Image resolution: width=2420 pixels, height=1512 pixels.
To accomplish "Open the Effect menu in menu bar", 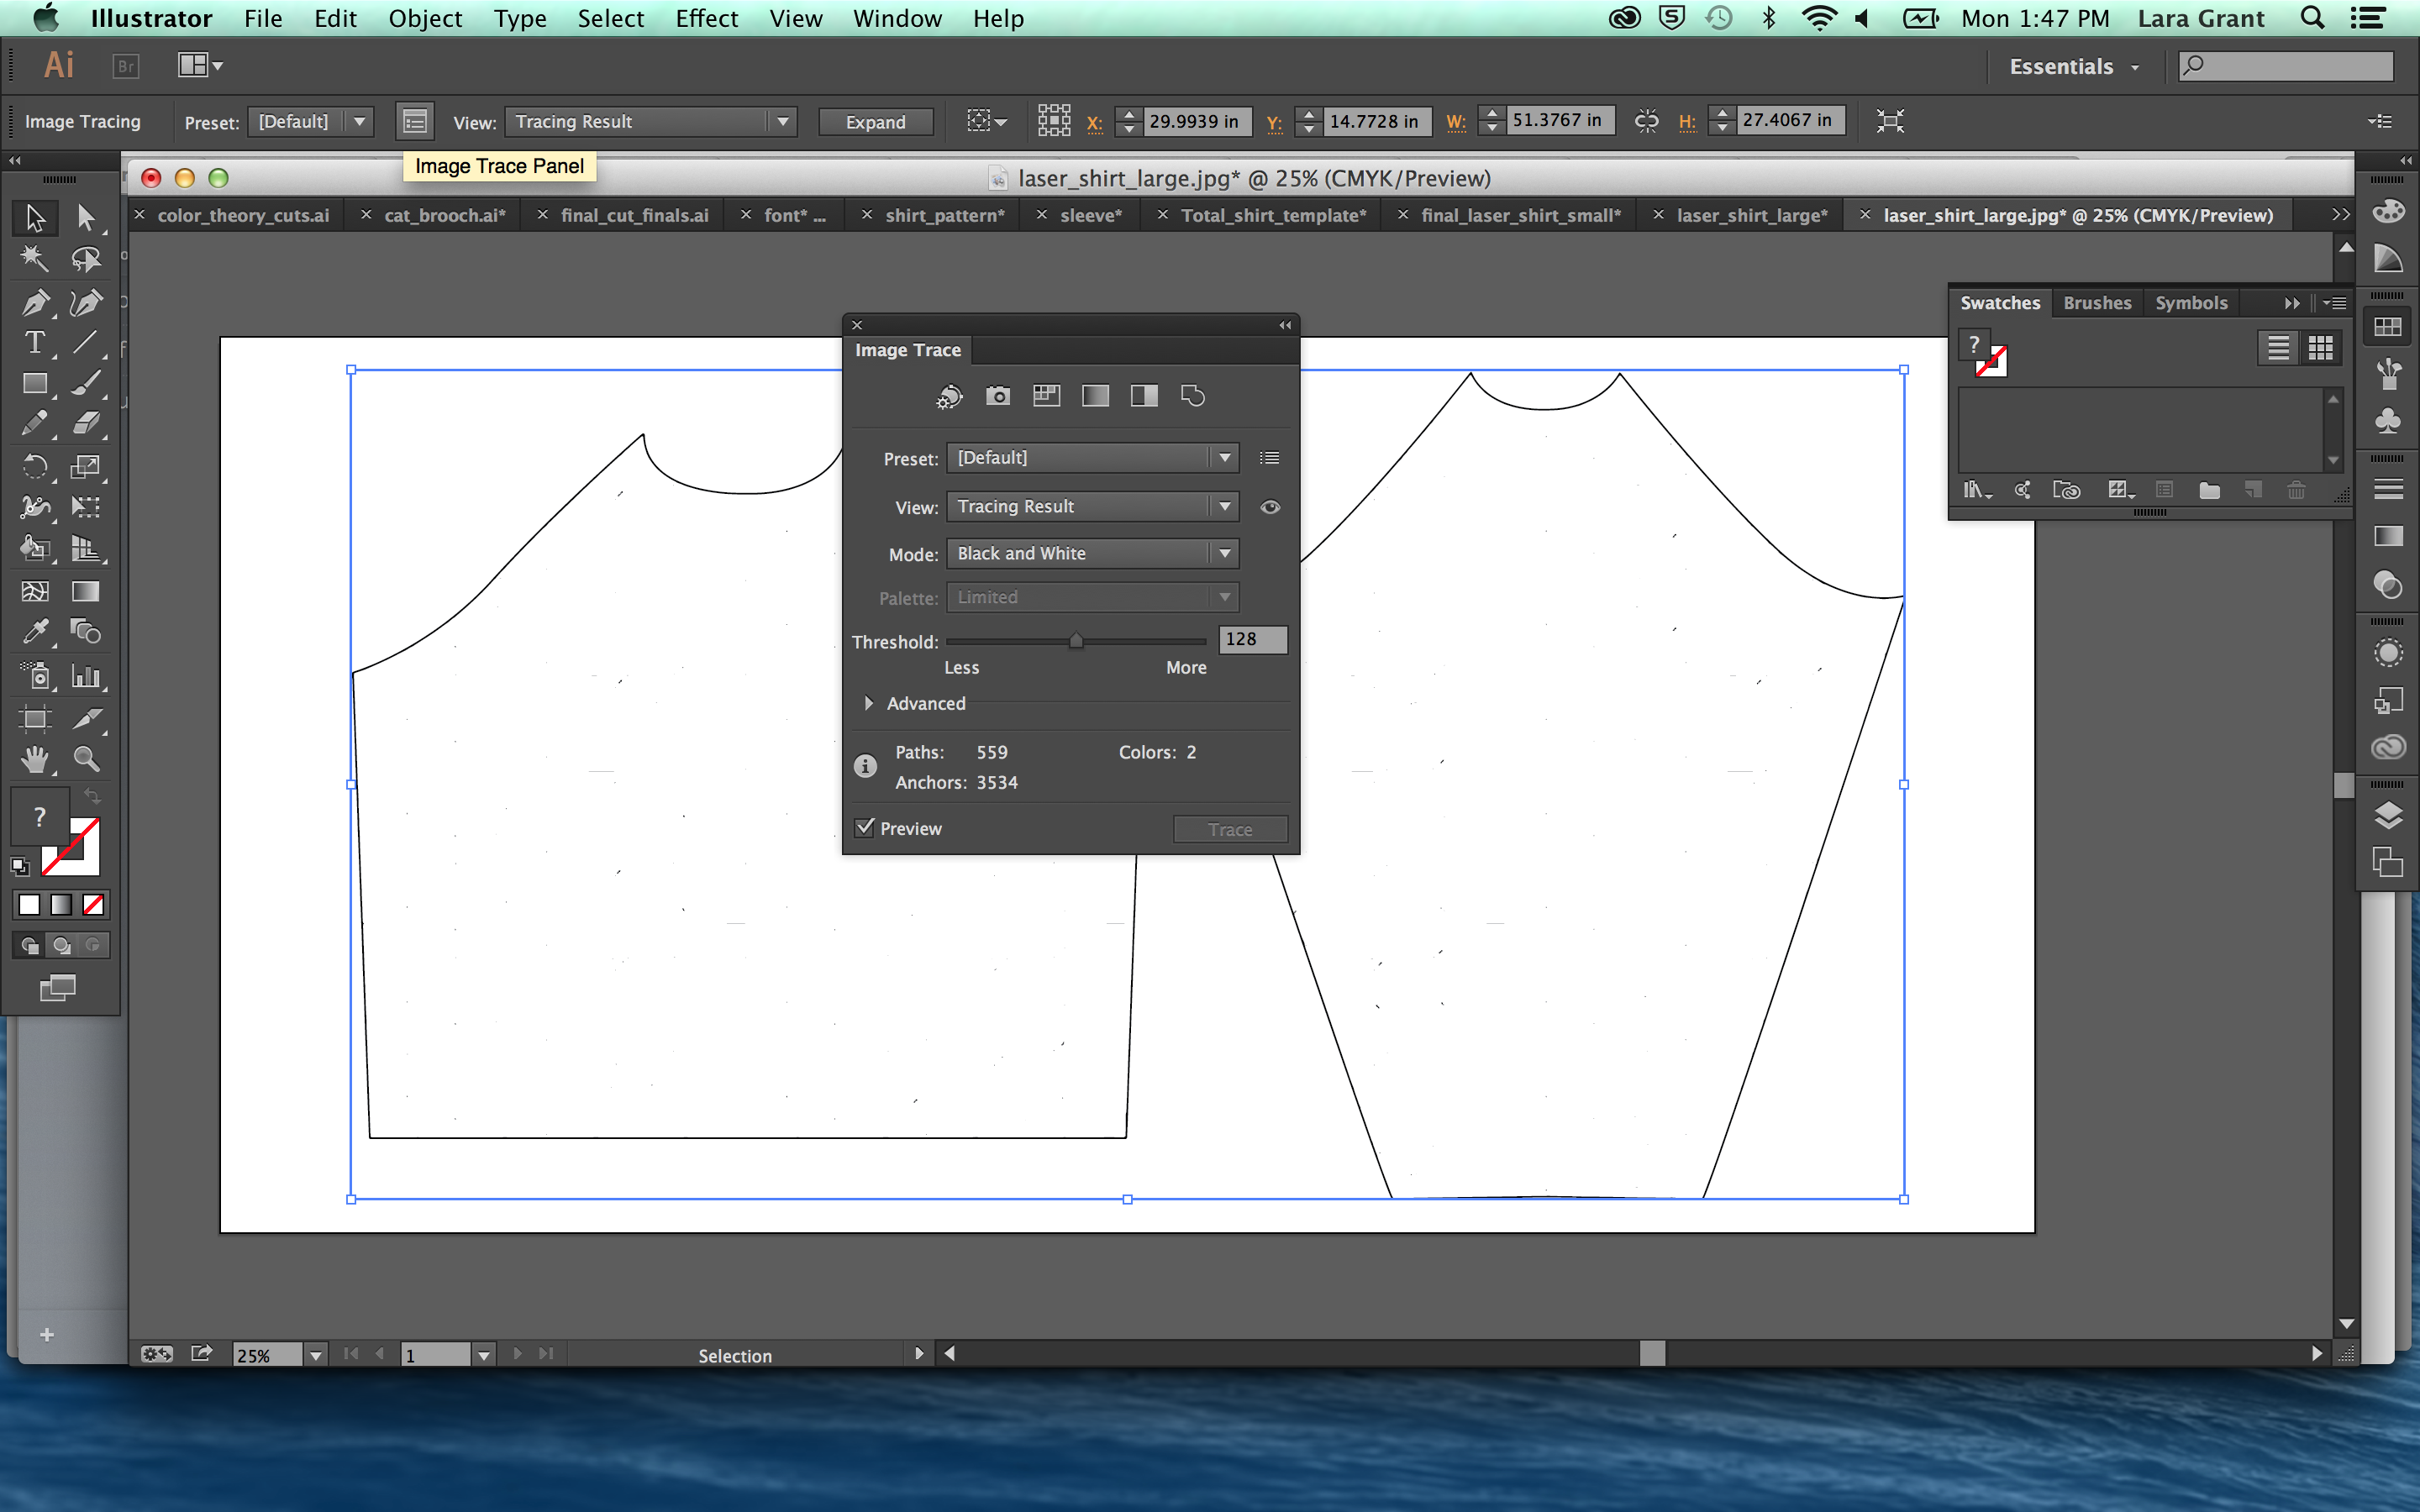I will [704, 19].
